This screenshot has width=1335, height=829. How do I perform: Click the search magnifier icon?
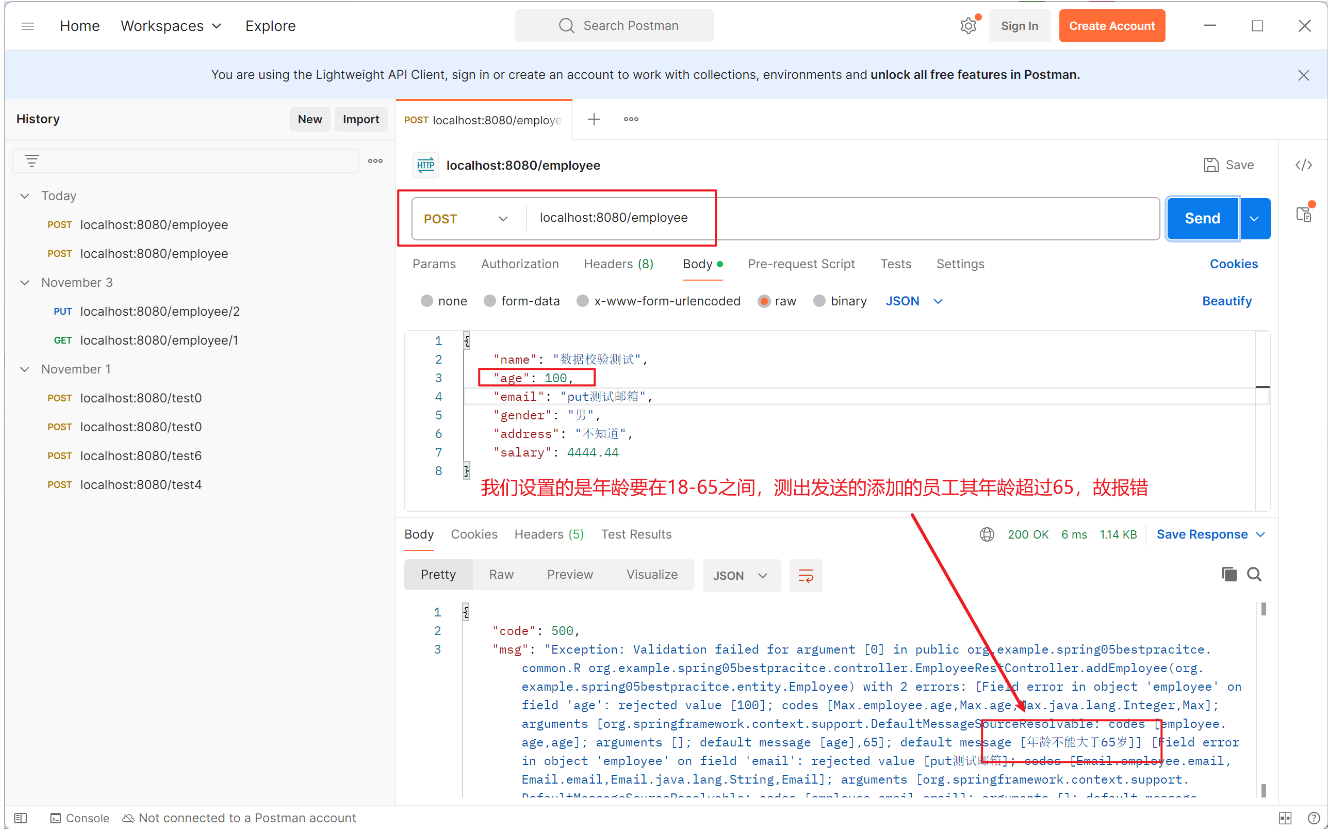point(567,26)
